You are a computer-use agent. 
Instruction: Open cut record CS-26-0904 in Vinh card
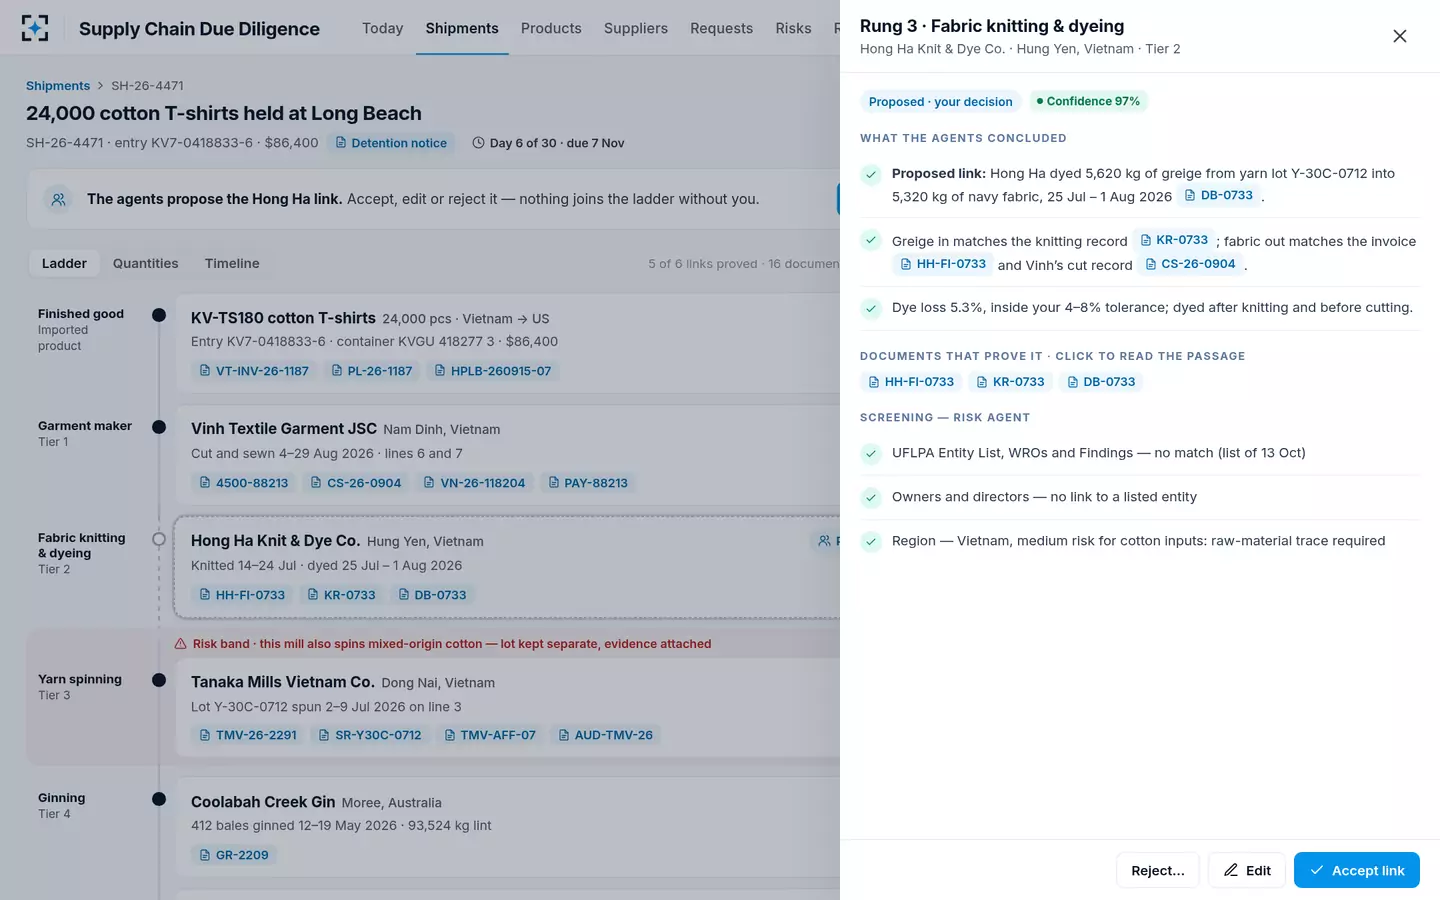point(355,483)
